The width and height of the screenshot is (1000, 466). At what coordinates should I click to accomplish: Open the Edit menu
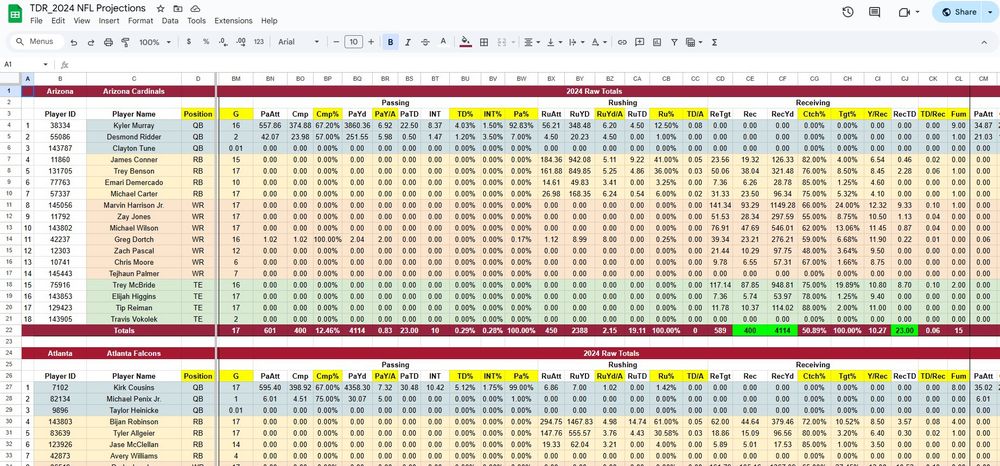58,20
